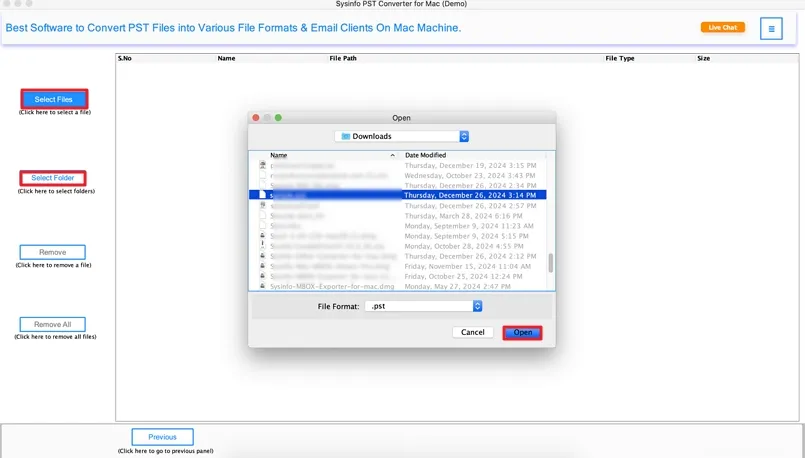Click the sort arrow in the Name column header
The width and height of the screenshot is (805, 458).
[393, 155]
